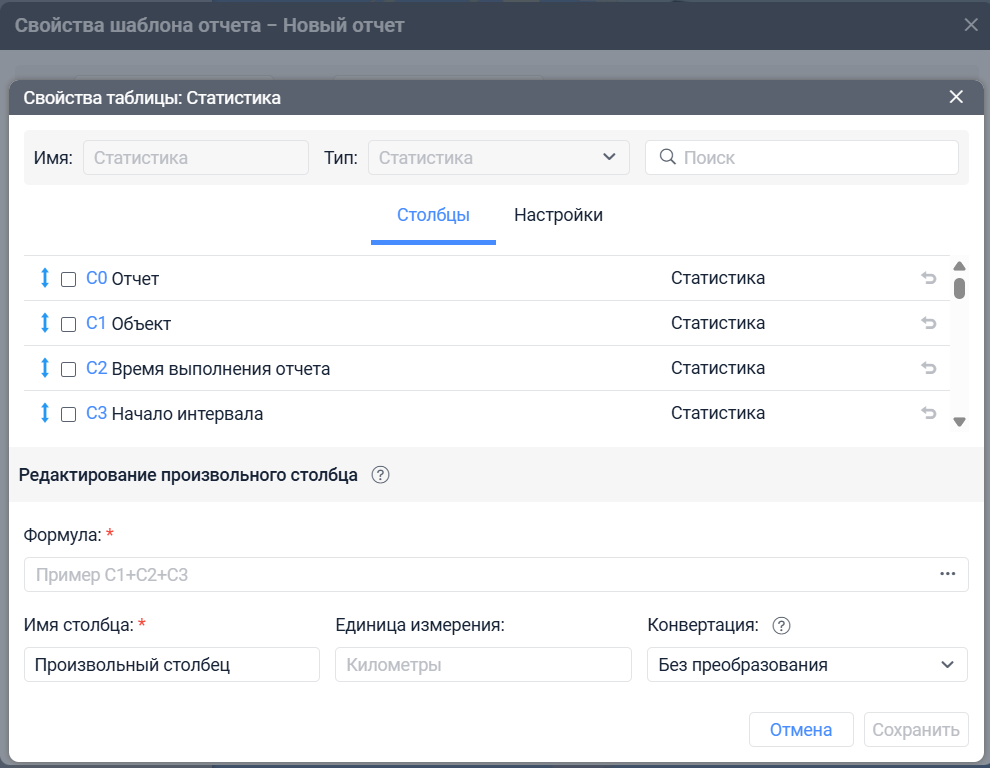Screen dimensions: 990x768
Task: Open help tooltip for Редактирование произвольного столбца
Action: [380, 476]
